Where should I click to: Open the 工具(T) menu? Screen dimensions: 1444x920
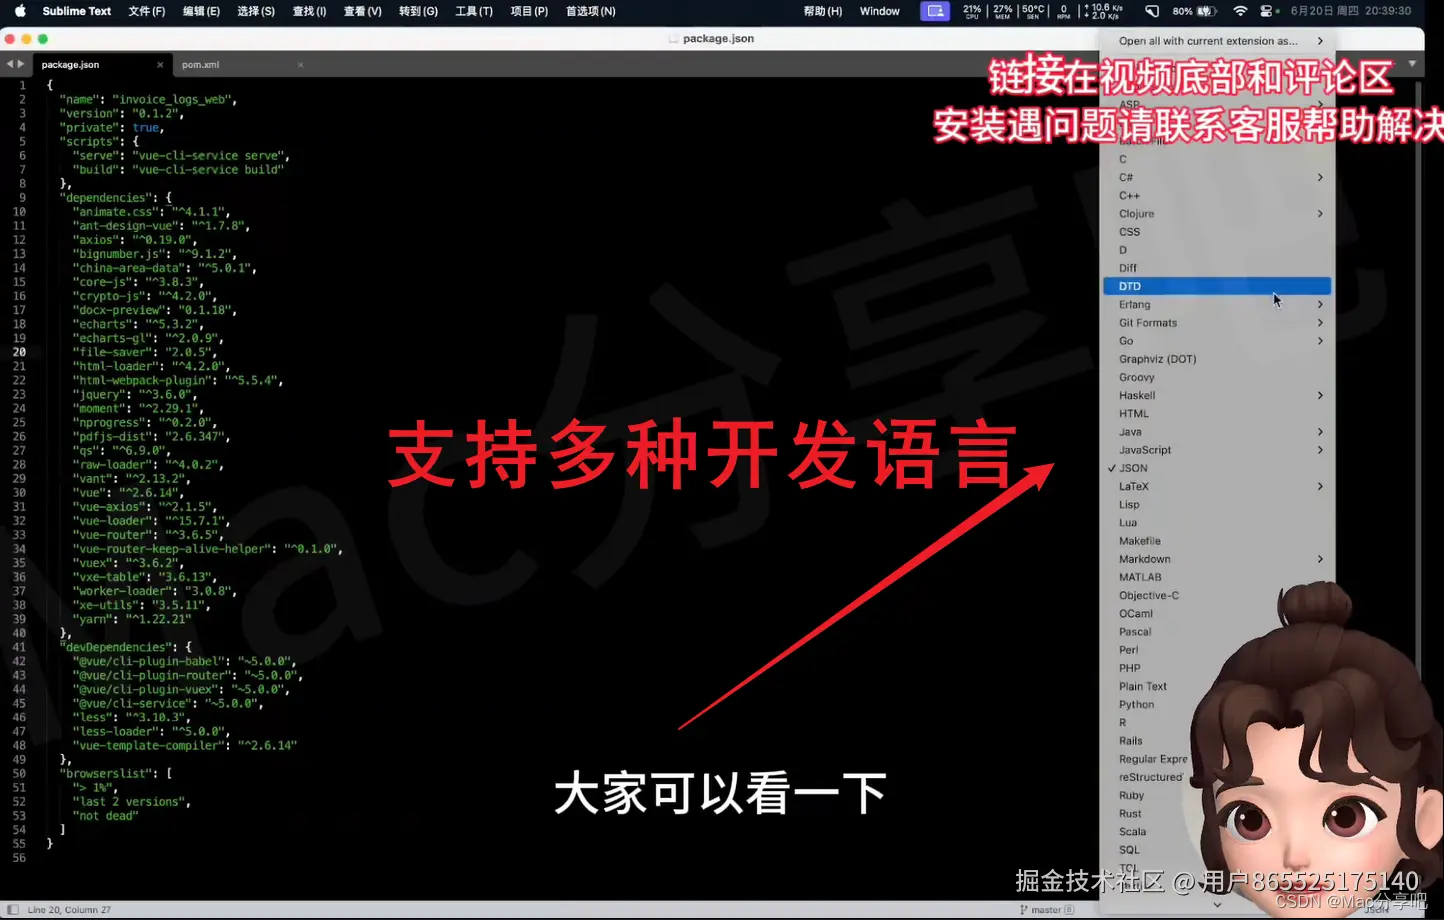coord(474,11)
